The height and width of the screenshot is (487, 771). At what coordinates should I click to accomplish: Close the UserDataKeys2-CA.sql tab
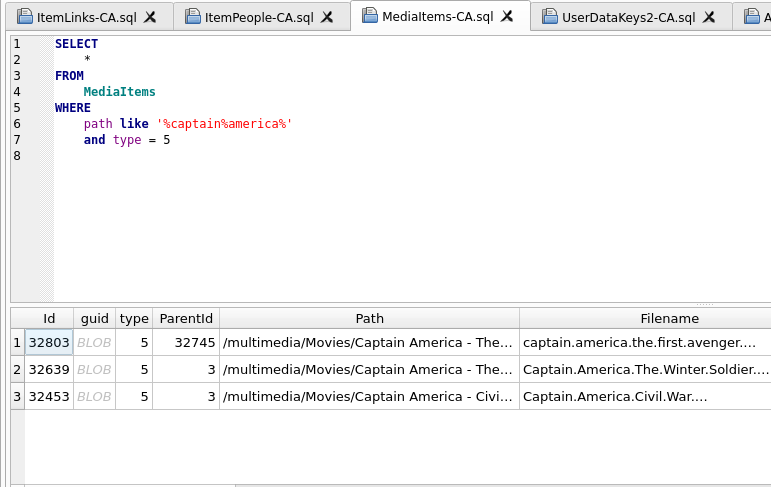[x=709, y=17]
